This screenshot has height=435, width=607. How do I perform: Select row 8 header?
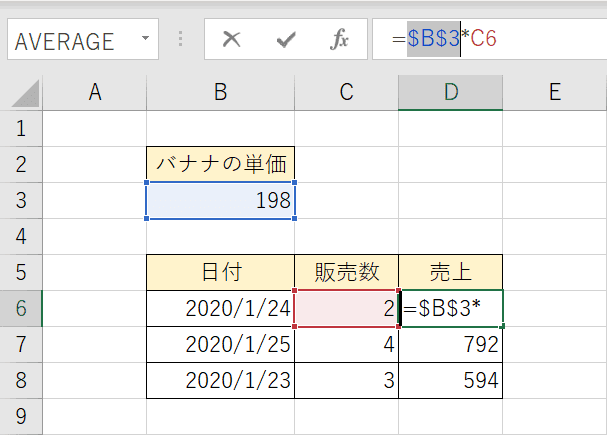click(21, 380)
